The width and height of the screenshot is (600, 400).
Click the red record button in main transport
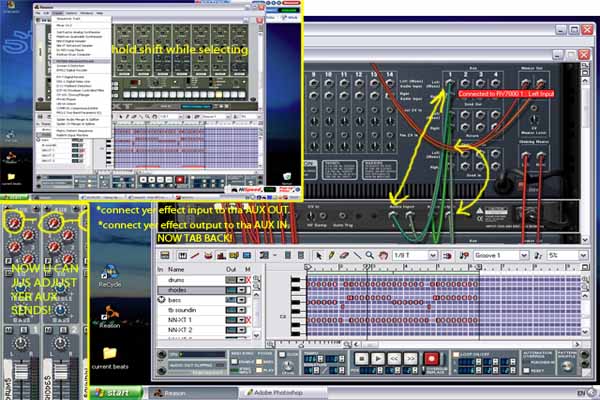[431, 359]
